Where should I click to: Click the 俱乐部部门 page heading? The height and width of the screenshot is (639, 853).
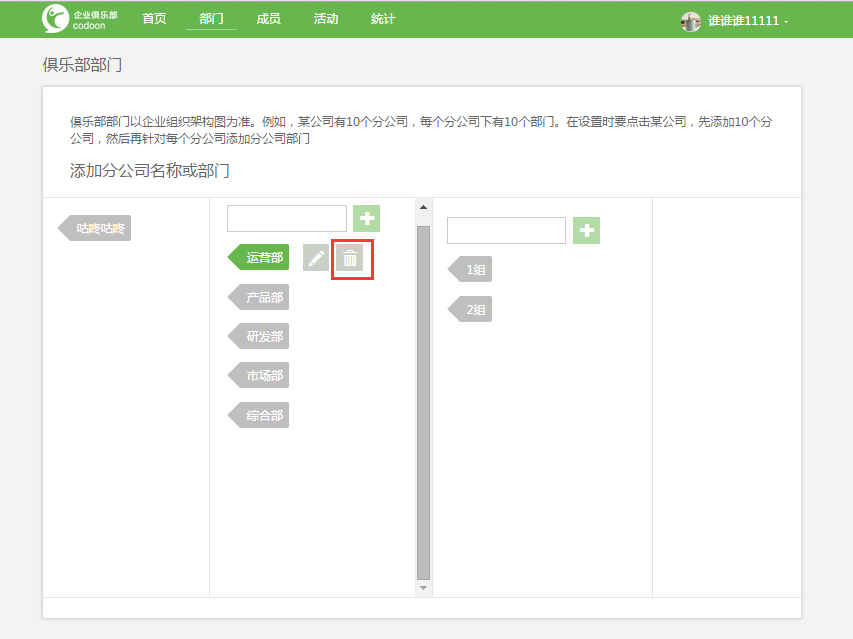coord(82,65)
